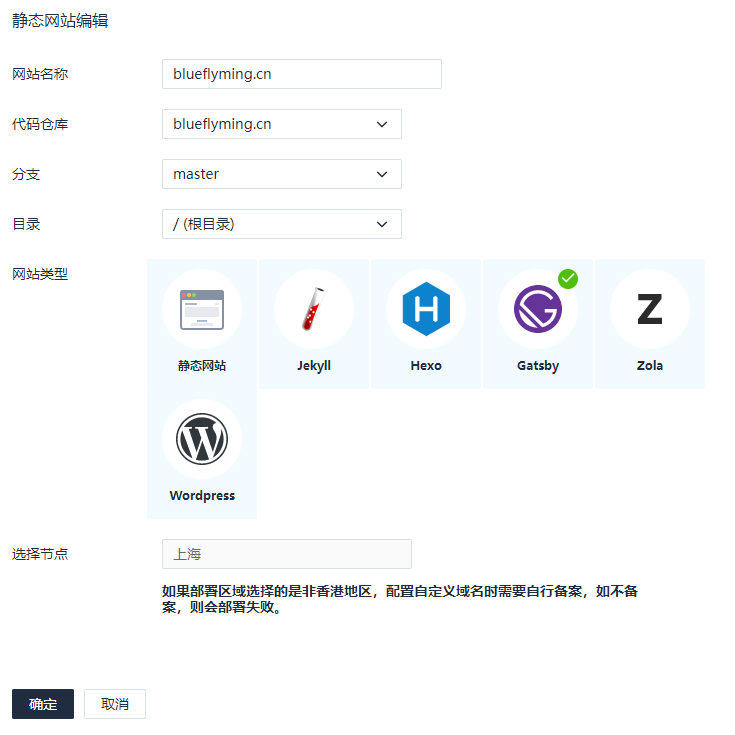The image size is (735, 735).
Task: Select the 静态网站 site type icon
Action: click(202, 309)
